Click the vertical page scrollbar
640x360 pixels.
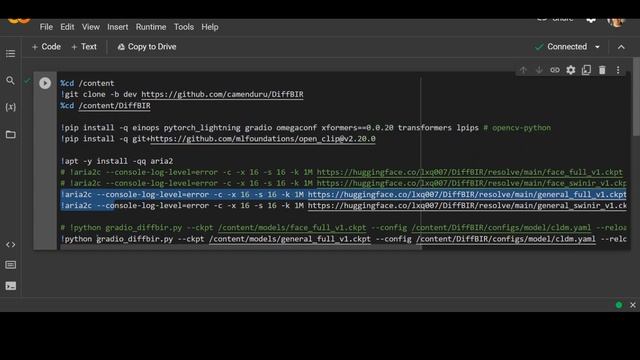coord(636,97)
